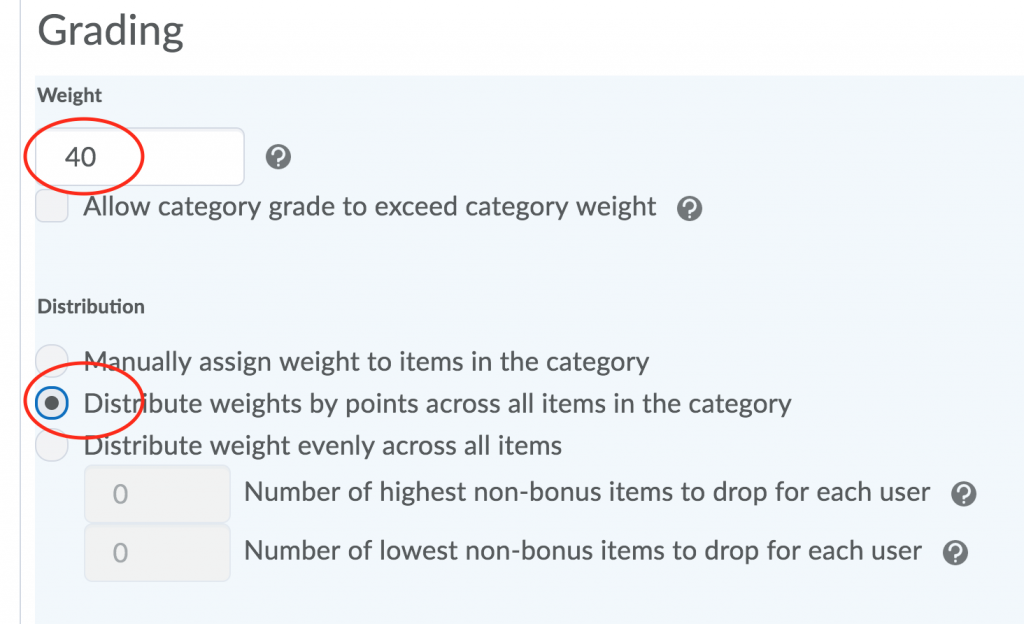Select manually assign weight to items

51,361
